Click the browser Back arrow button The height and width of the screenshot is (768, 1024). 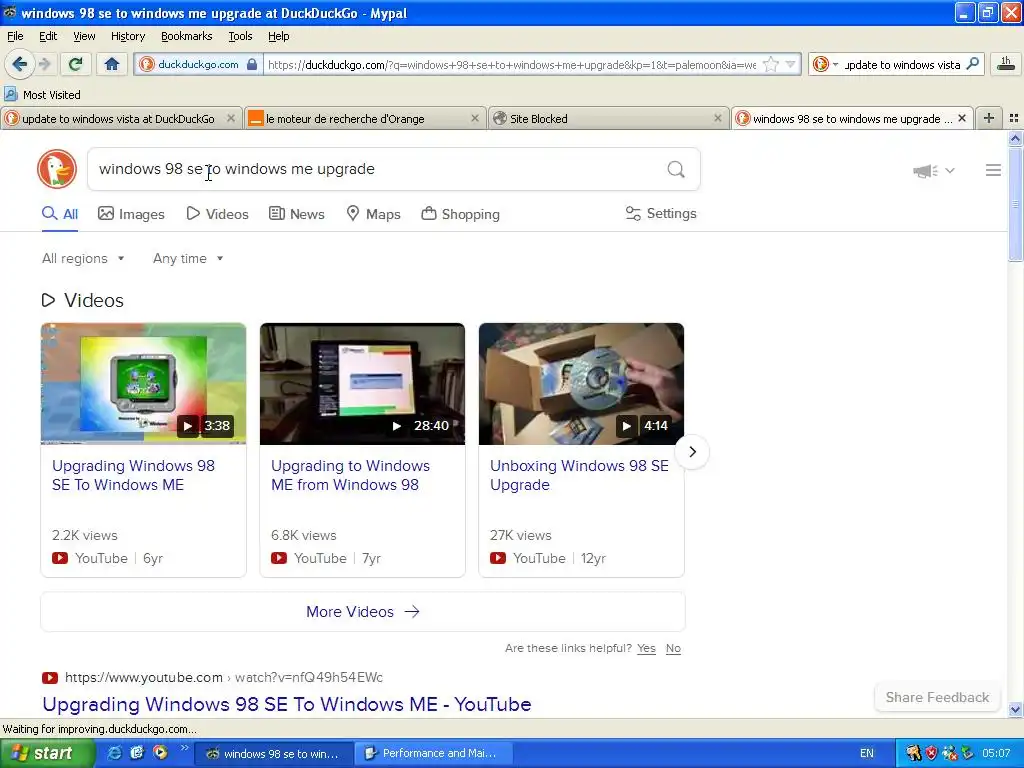20,64
